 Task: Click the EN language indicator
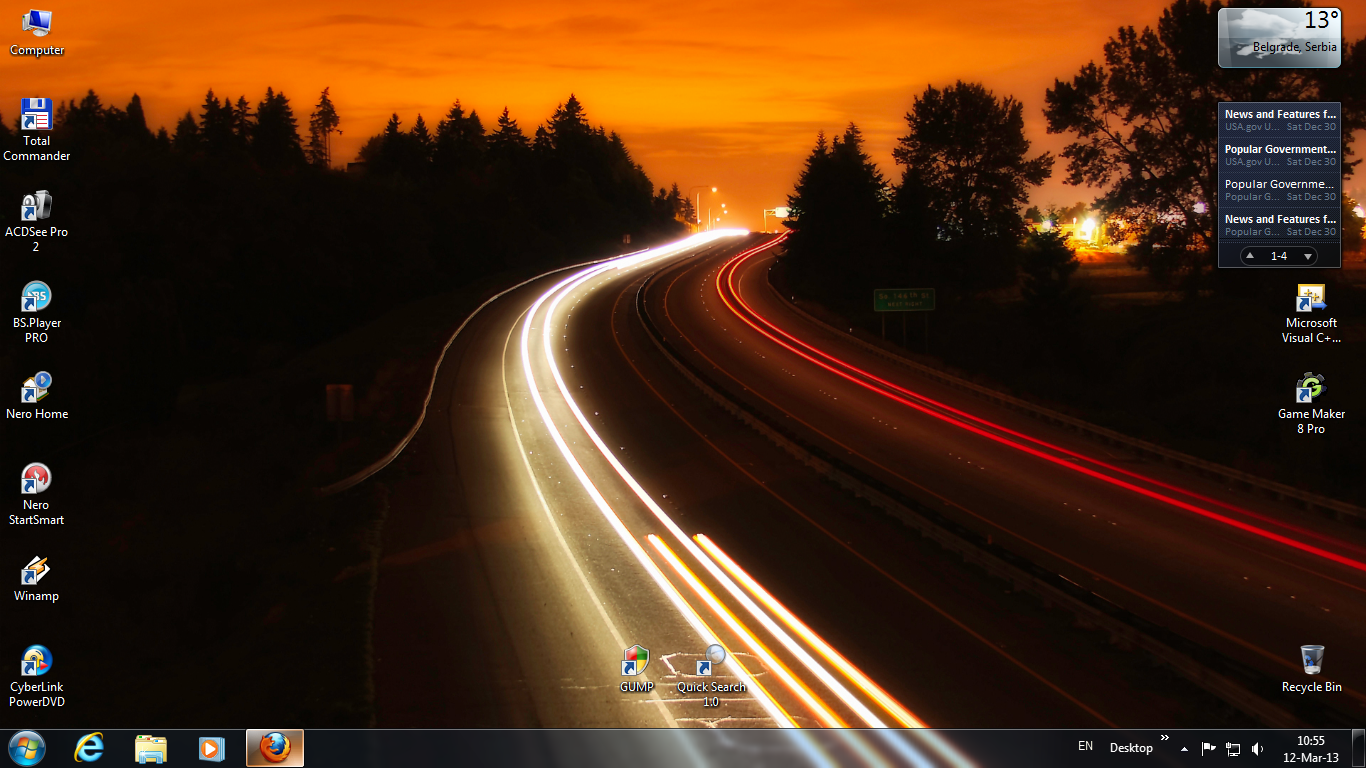(1085, 746)
